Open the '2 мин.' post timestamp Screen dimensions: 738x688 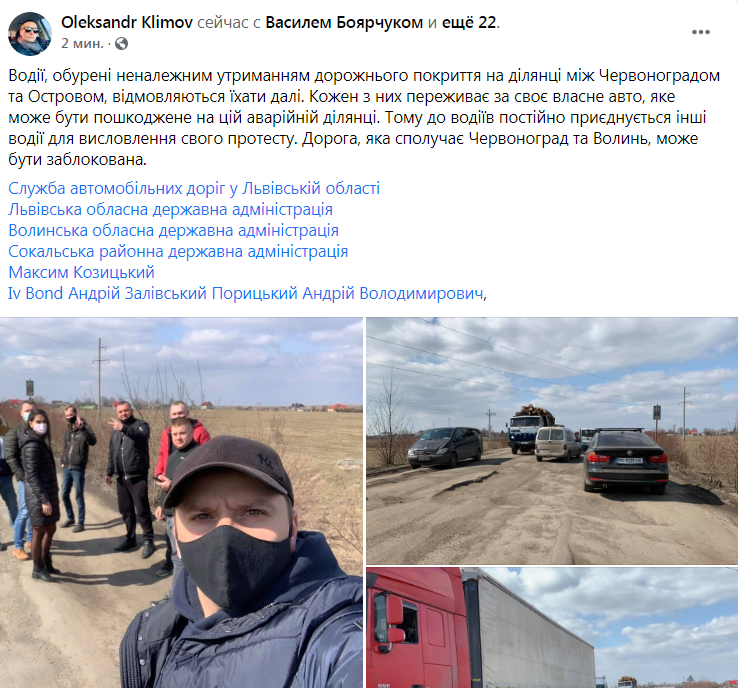pyautogui.click(x=82, y=44)
